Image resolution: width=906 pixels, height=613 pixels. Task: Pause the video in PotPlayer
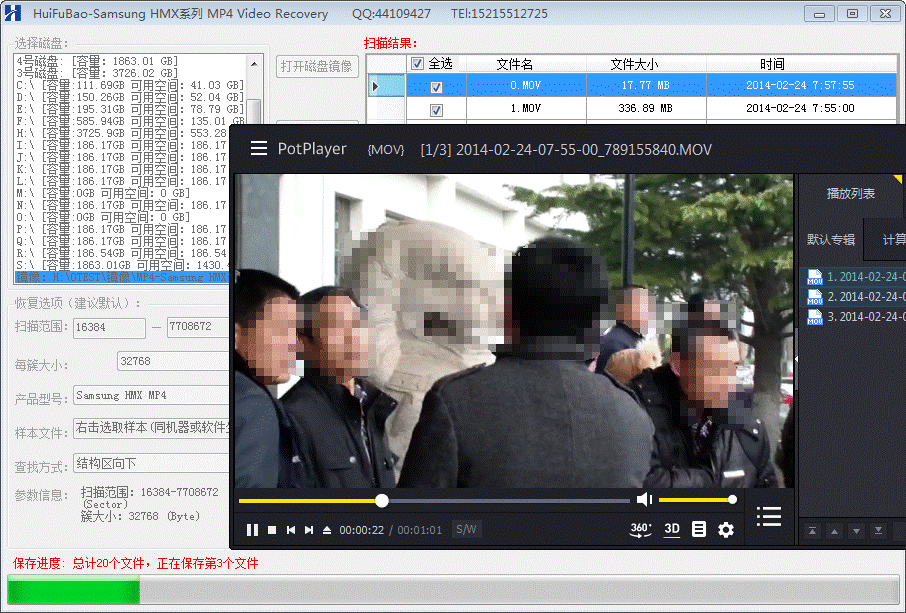252,530
